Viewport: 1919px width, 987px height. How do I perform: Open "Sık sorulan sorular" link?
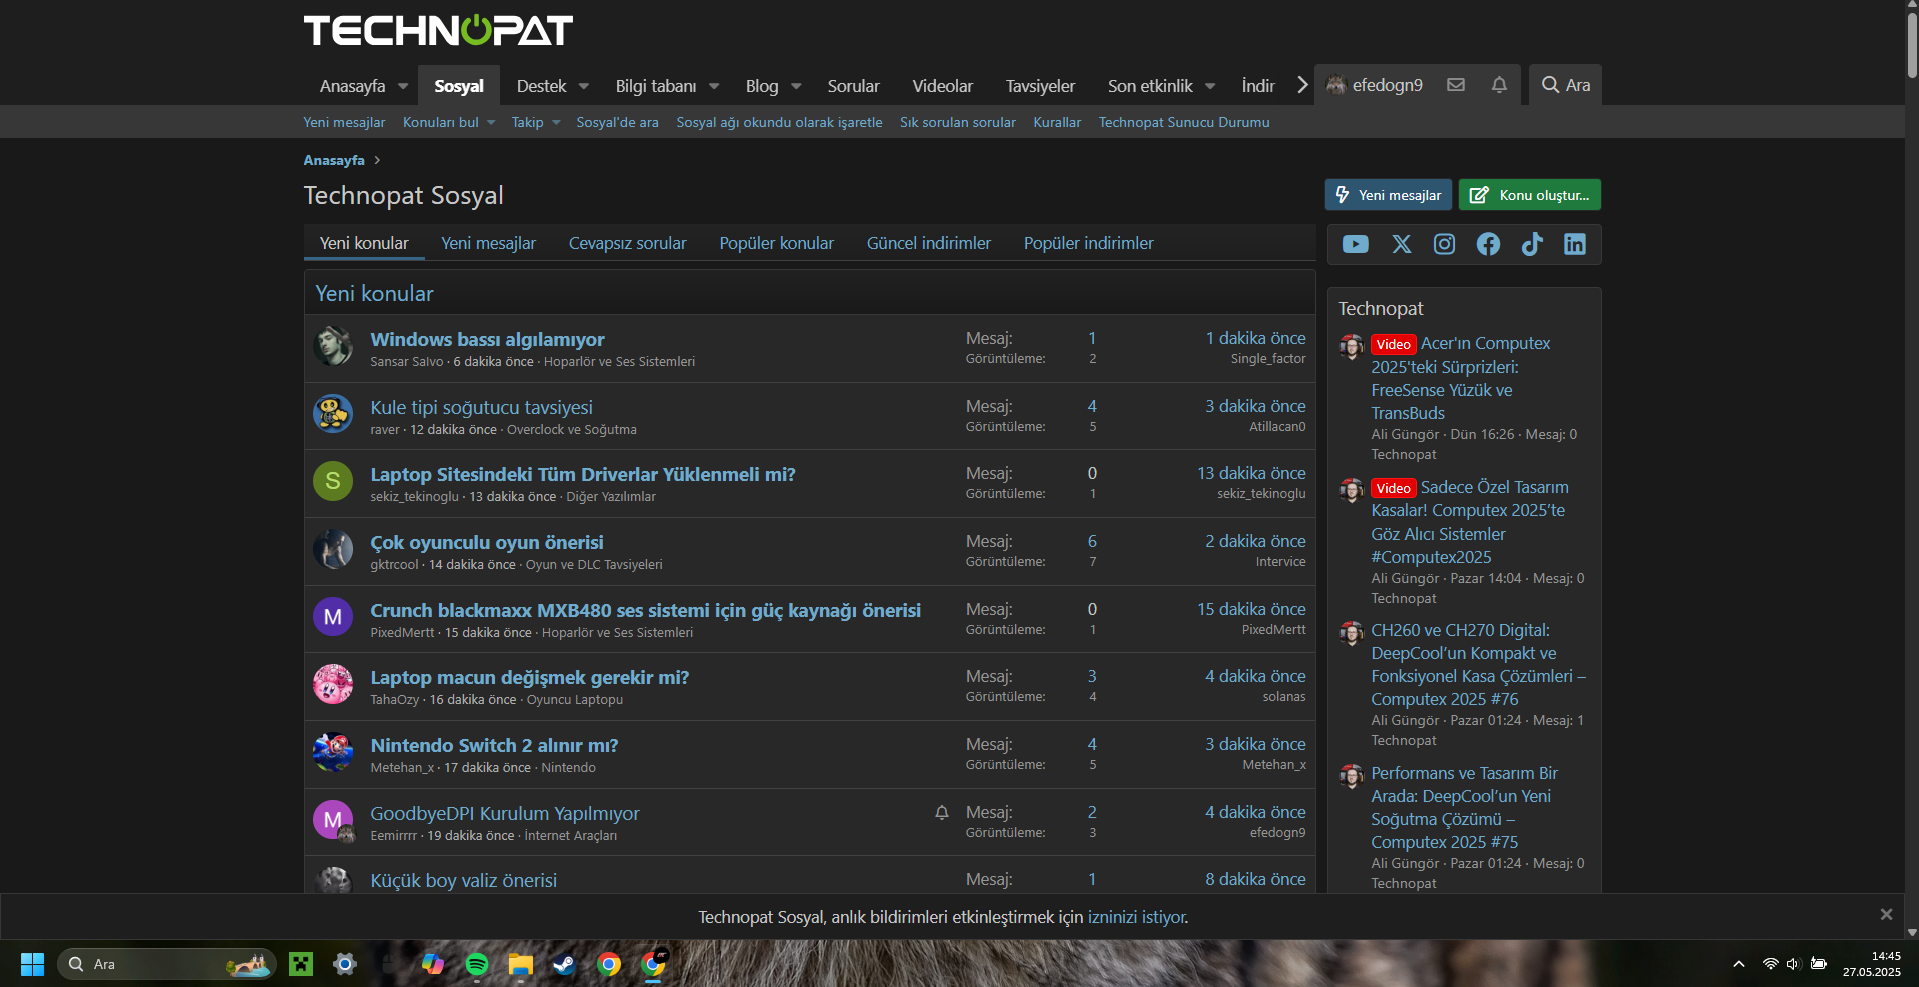pyautogui.click(x=957, y=122)
